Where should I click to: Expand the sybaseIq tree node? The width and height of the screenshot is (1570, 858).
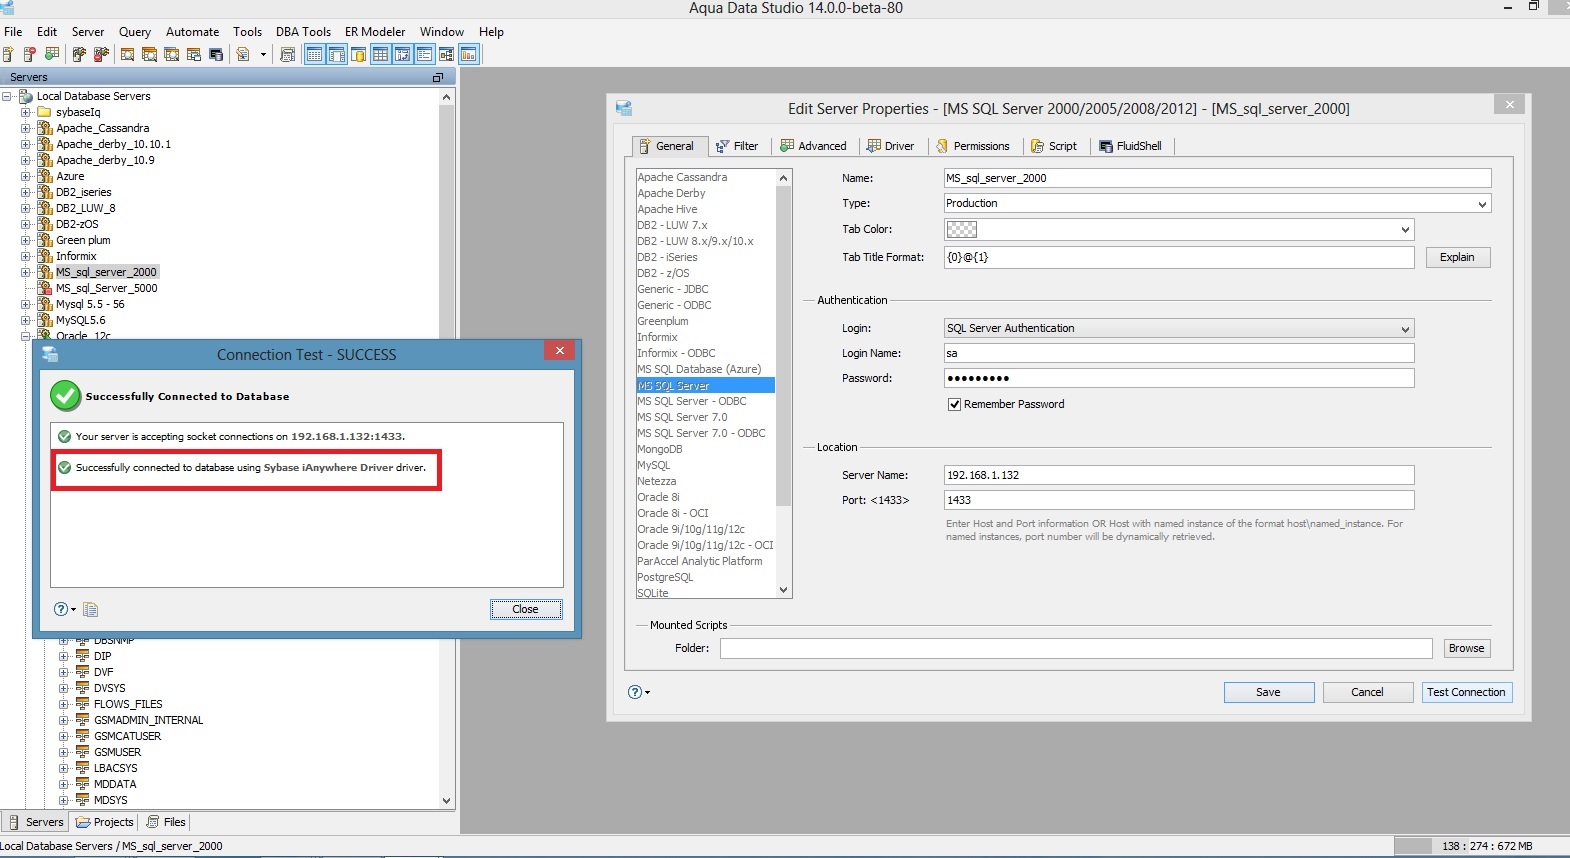(x=26, y=112)
